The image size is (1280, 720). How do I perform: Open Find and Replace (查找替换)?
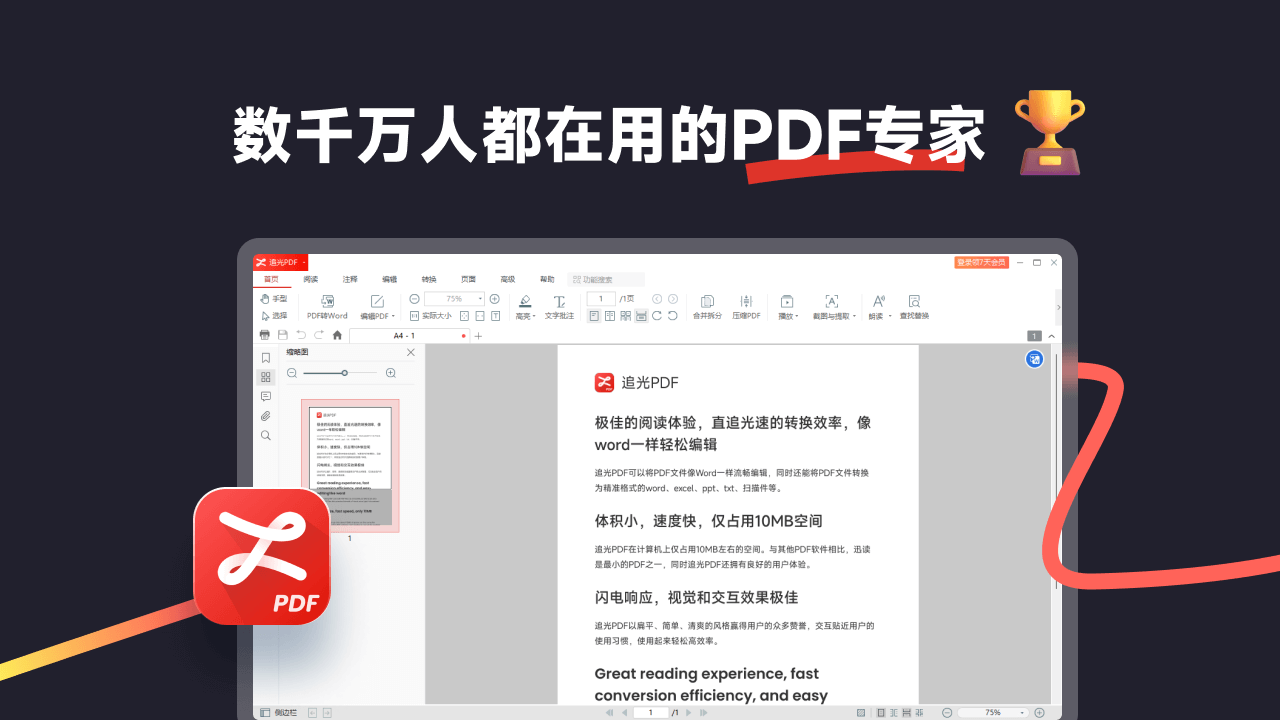pyautogui.click(x=914, y=307)
